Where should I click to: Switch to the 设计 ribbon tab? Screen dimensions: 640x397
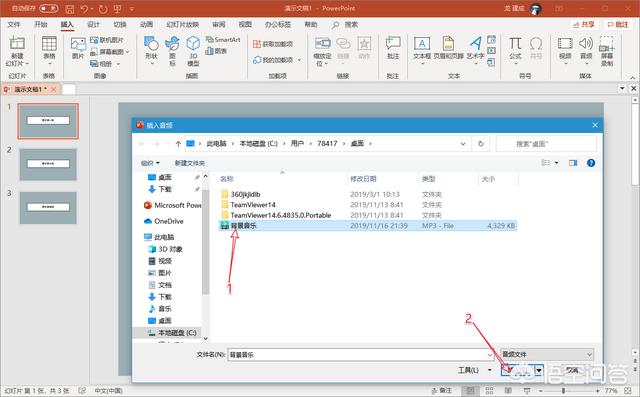pyautogui.click(x=93, y=24)
